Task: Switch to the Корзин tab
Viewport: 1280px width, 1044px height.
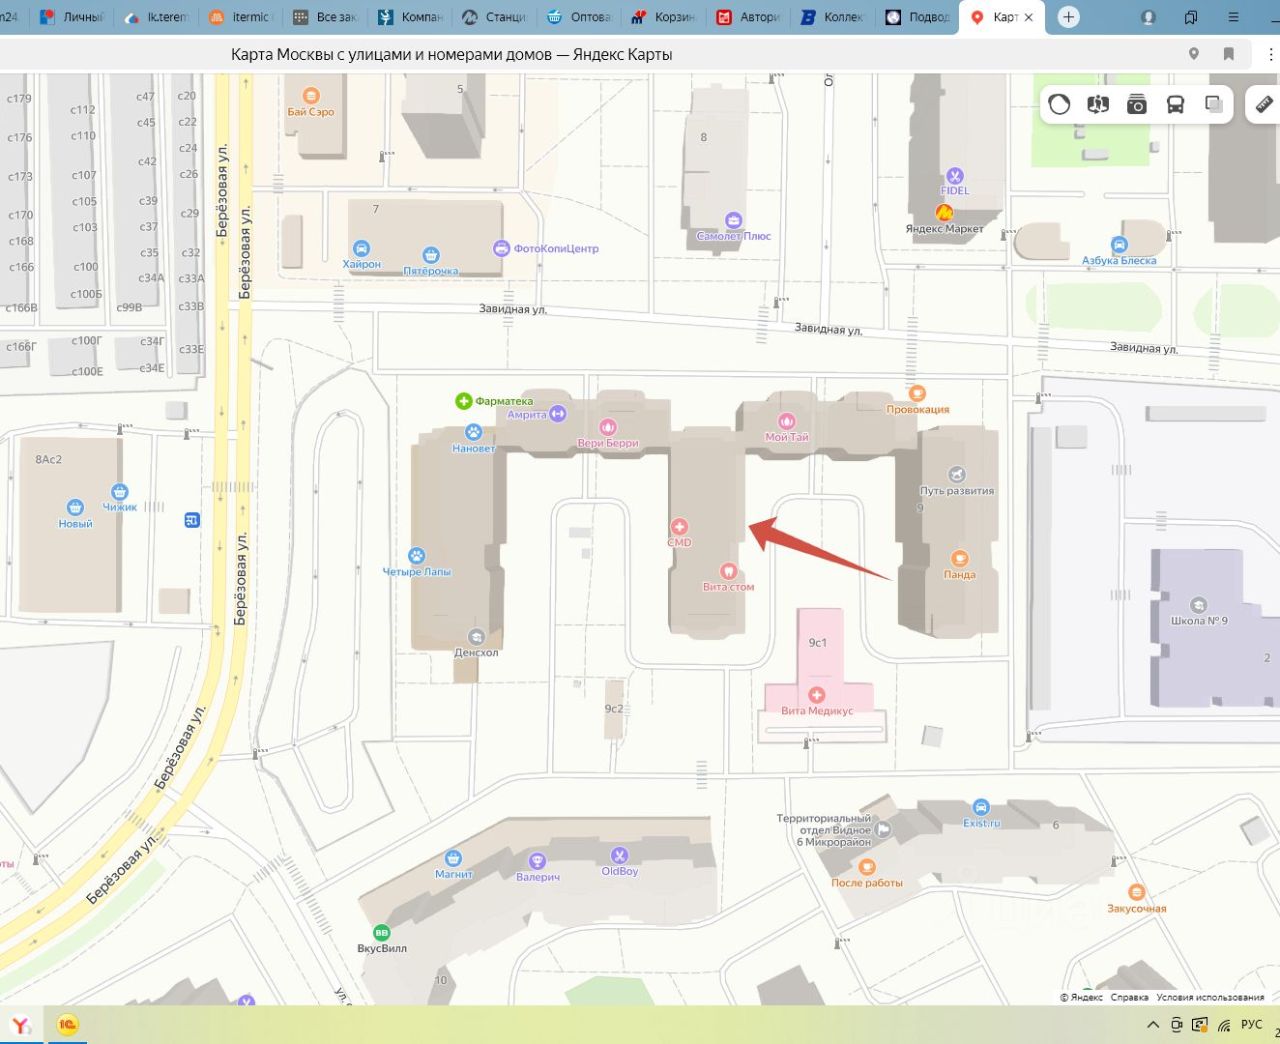Action: (x=664, y=17)
